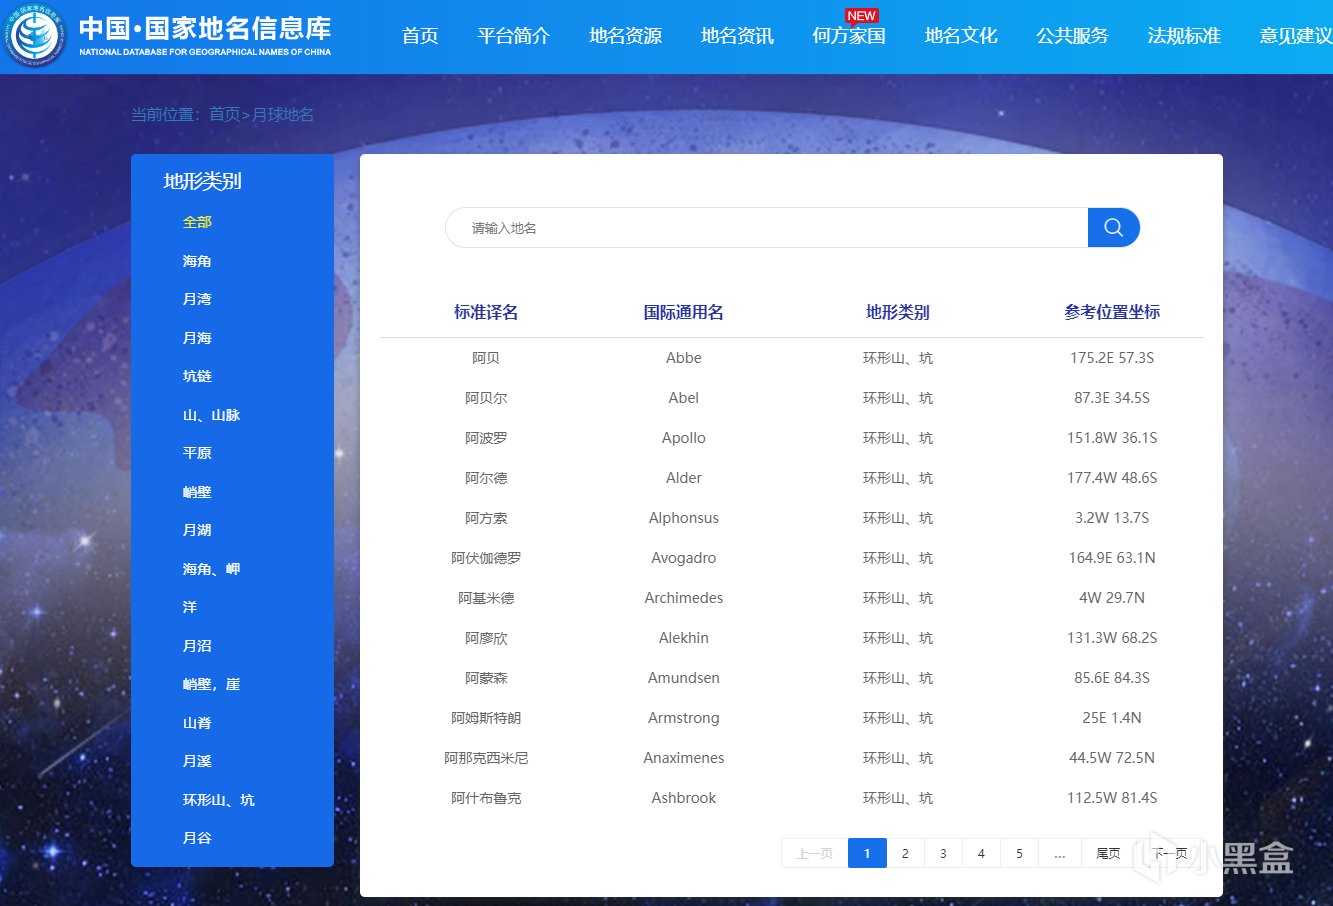Filter by the 月湾 terrain category

(197, 299)
